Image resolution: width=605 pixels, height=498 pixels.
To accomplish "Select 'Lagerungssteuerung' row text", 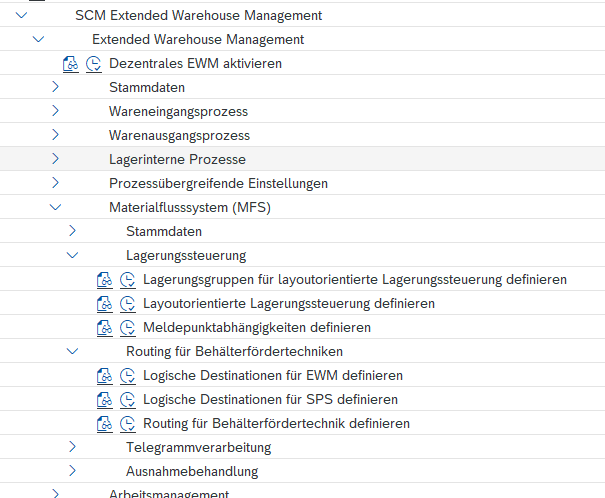I will pyautogui.click(x=186, y=256).
